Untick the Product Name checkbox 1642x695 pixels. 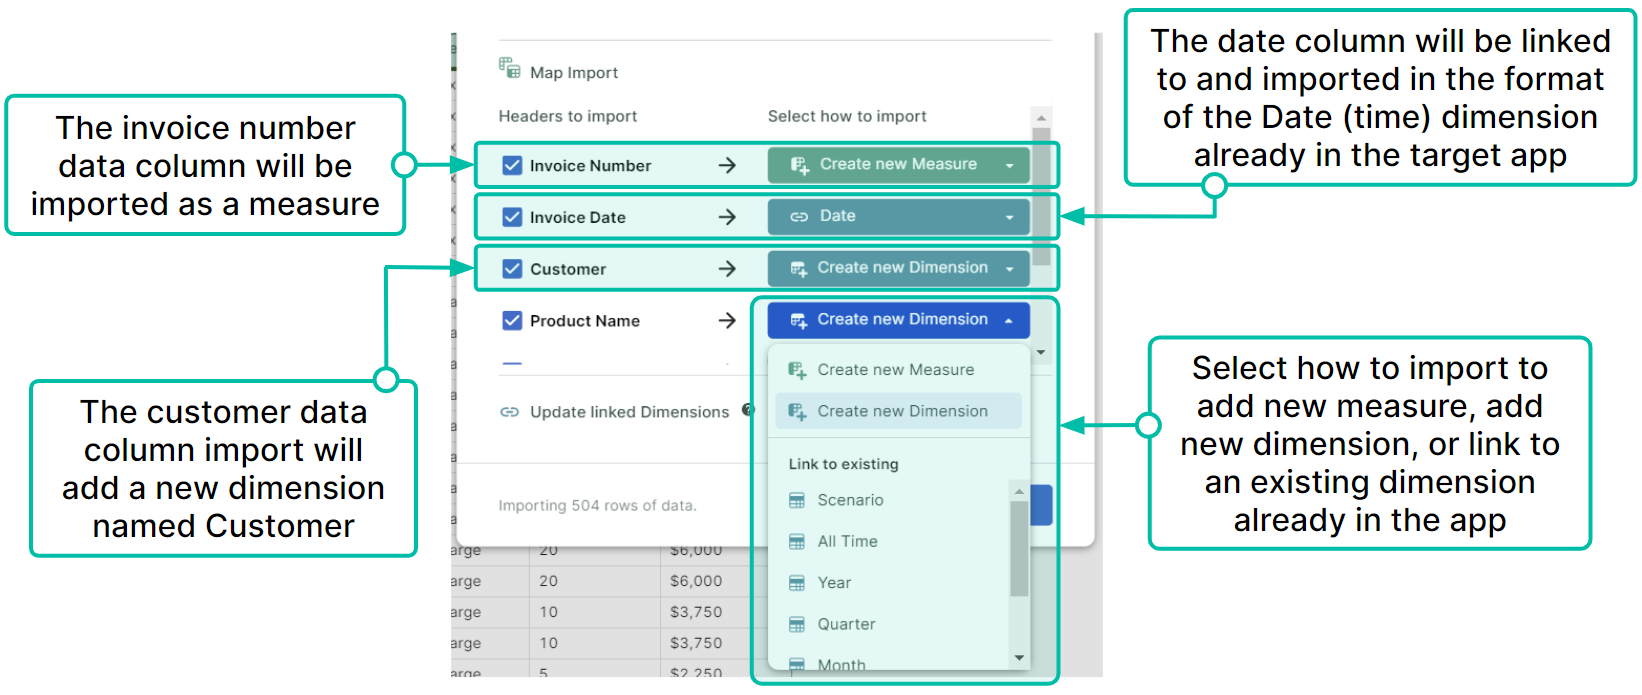[x=512, y=321]
